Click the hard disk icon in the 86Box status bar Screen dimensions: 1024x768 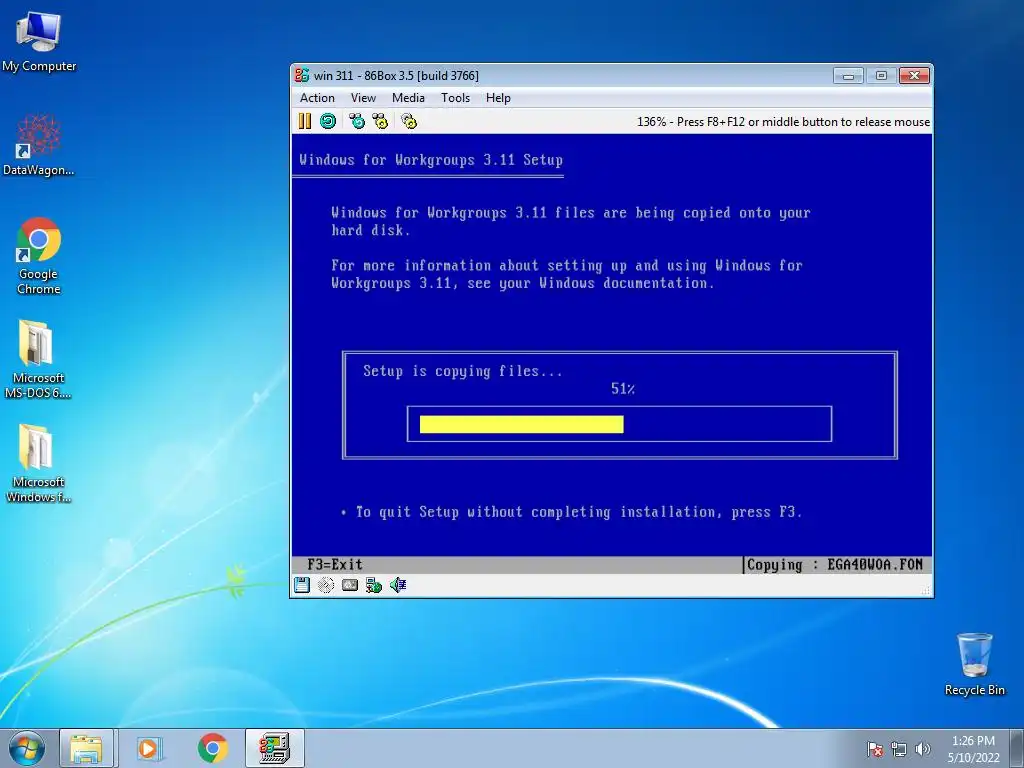pyautogui.click(x=350, y=584)
